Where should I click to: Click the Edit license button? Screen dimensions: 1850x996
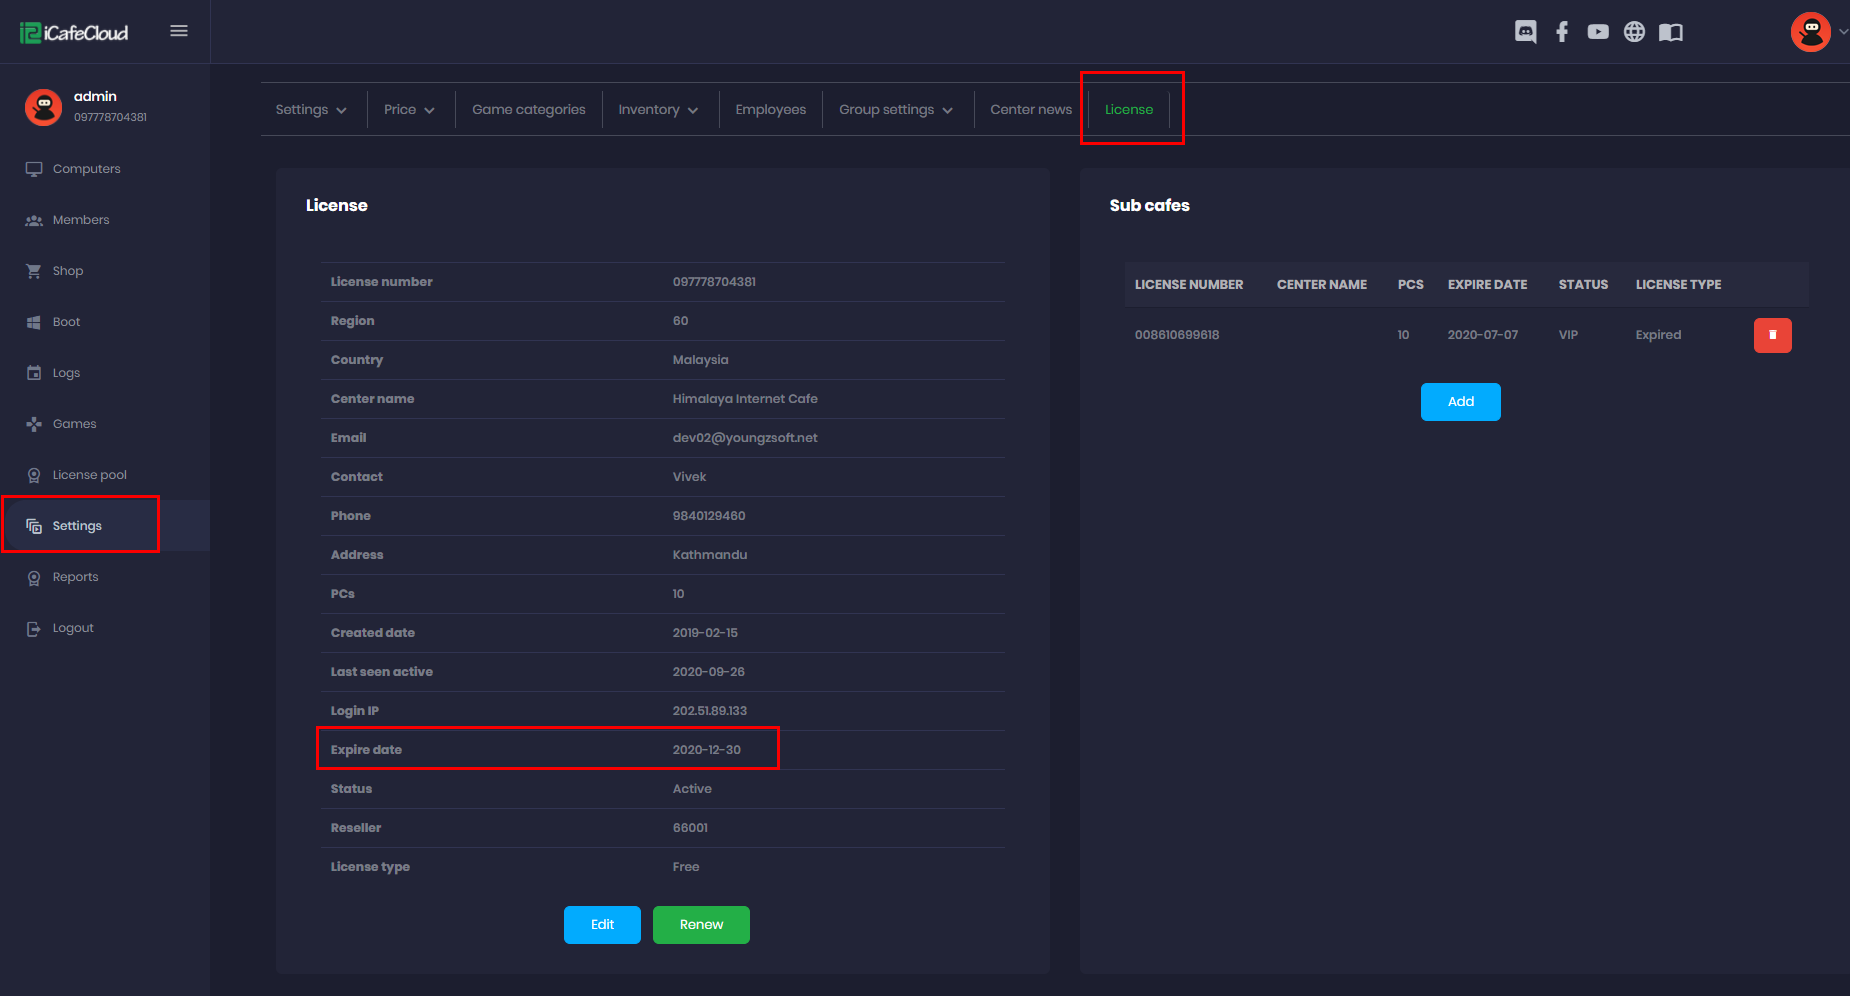click(x=602, y=925)
